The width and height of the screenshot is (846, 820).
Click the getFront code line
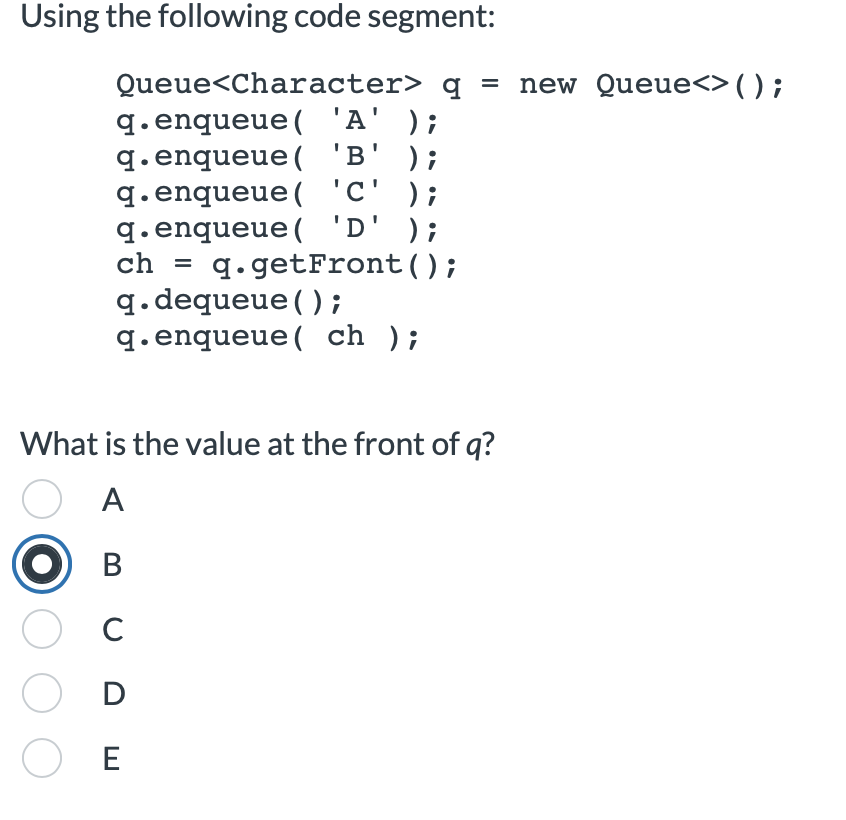290,264
